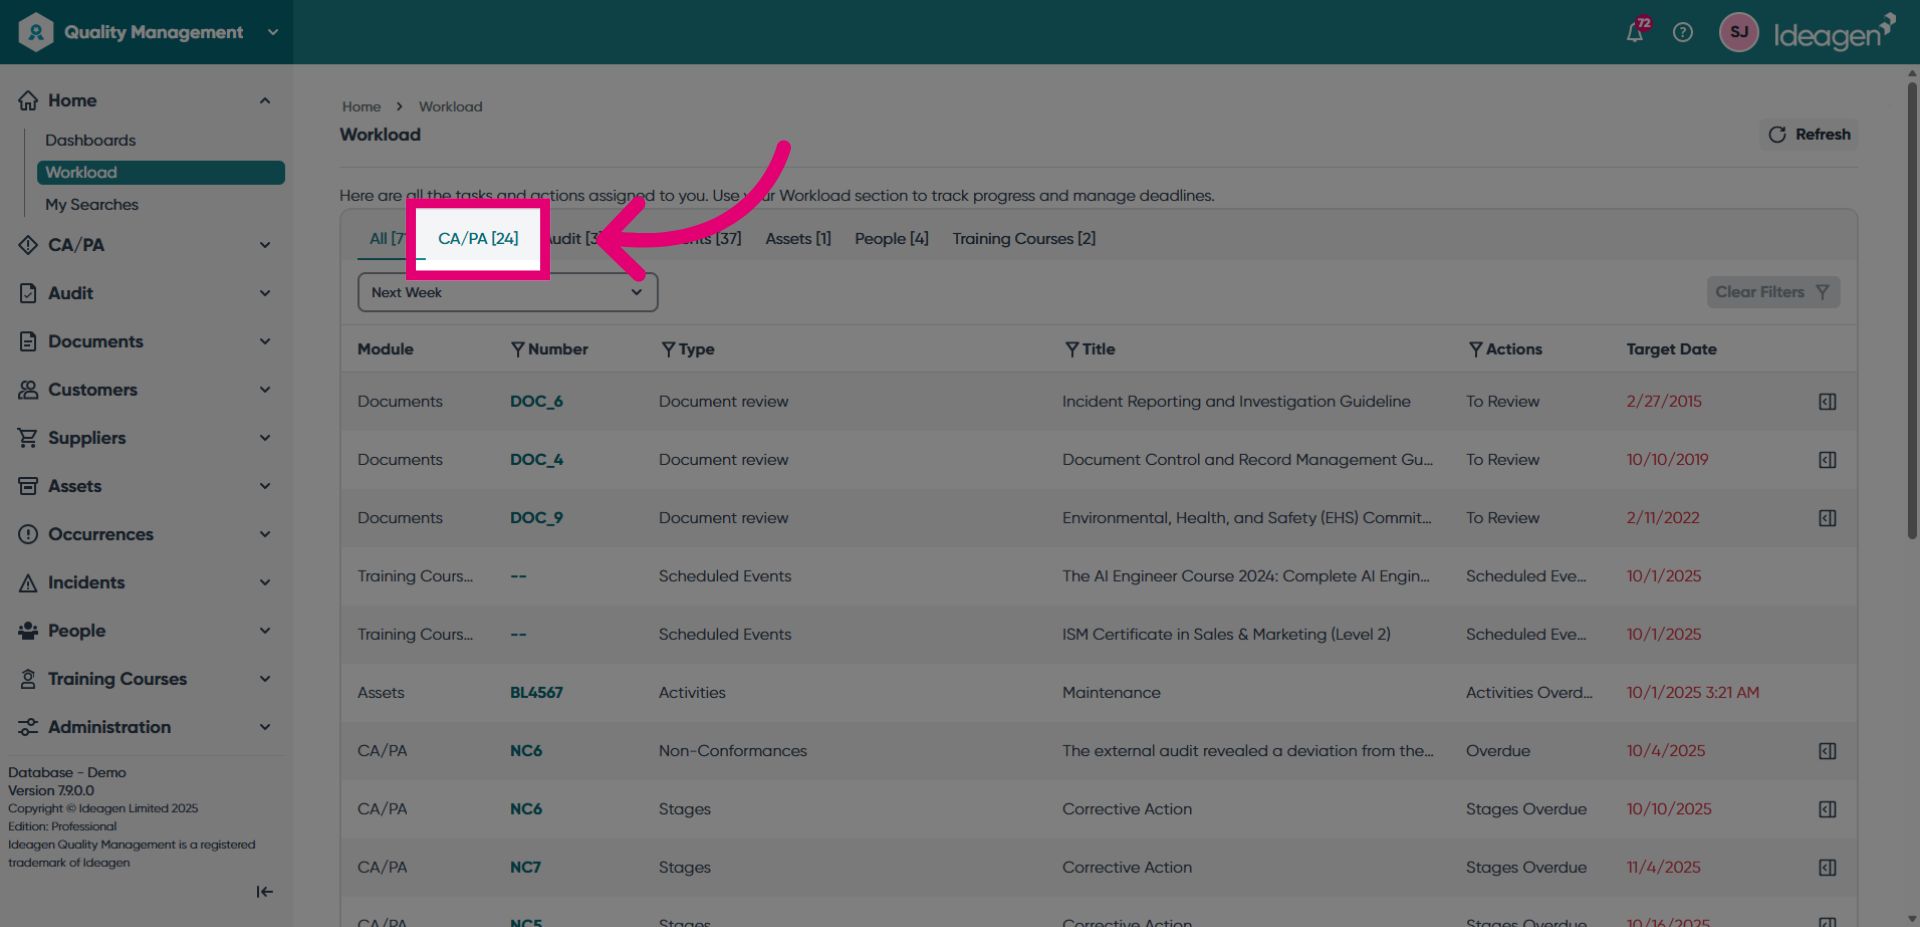Filter the Type column with funnel icon
The height and width of the screenshot is (927, 1920).
(668, 349)
